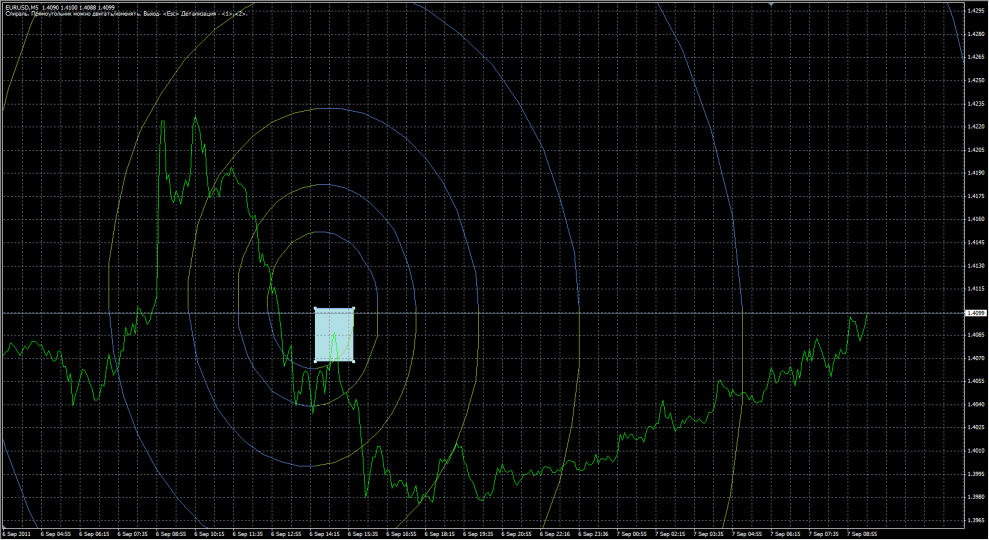Click the rectangle's bottom-right corner handle

pos(354,361)
